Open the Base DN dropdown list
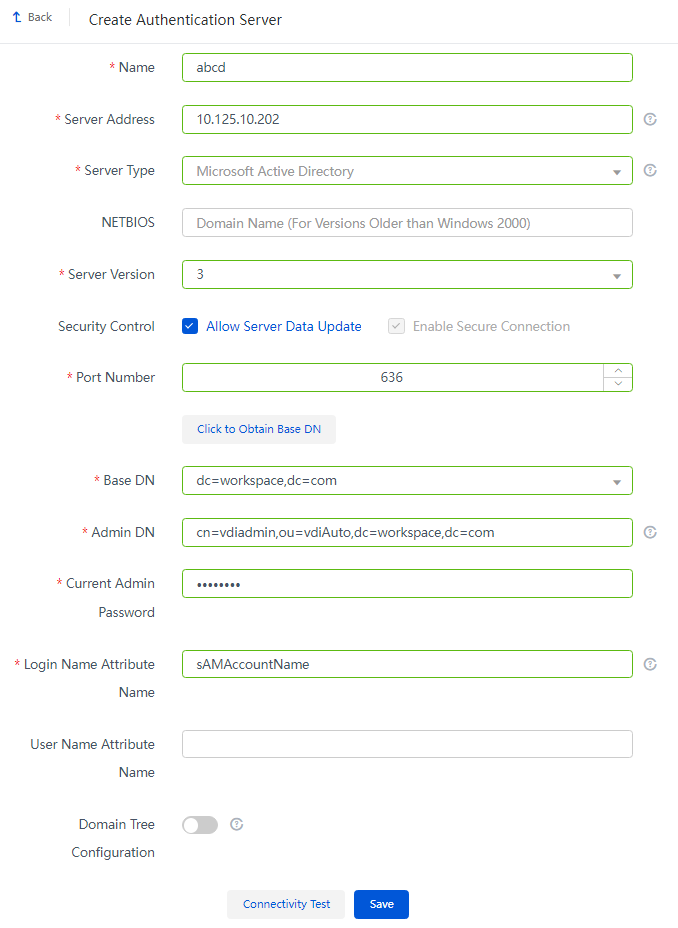The width and height of the screenshot is (678, 928). point(407,481)
